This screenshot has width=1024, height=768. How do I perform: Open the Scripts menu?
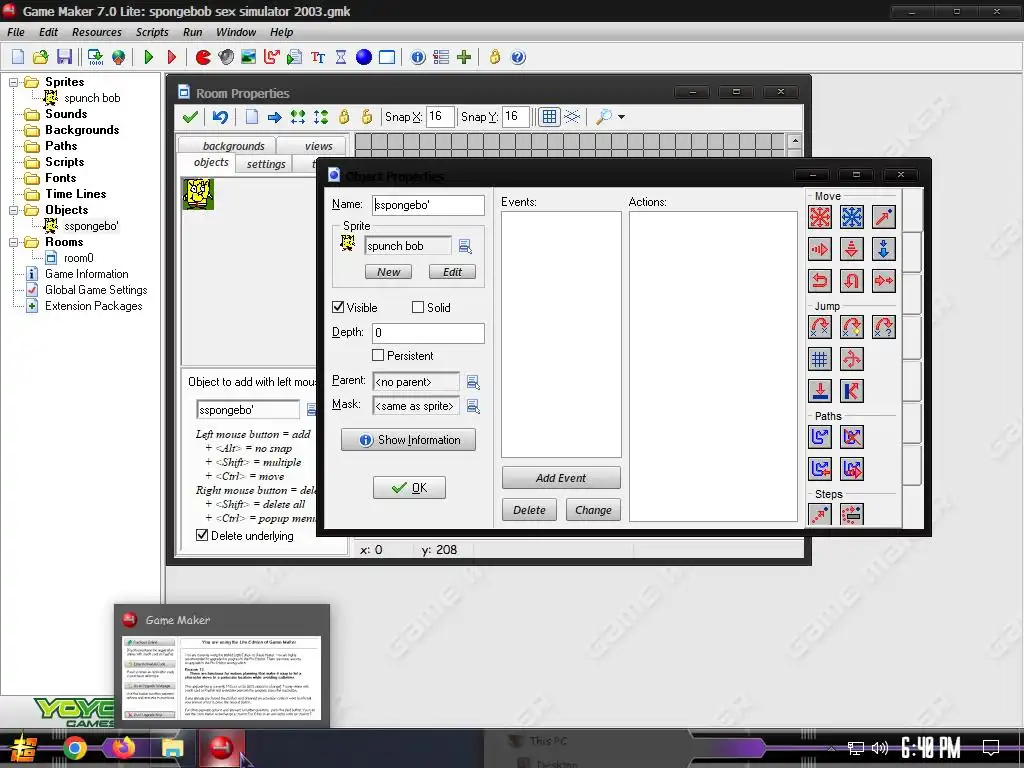152,32
